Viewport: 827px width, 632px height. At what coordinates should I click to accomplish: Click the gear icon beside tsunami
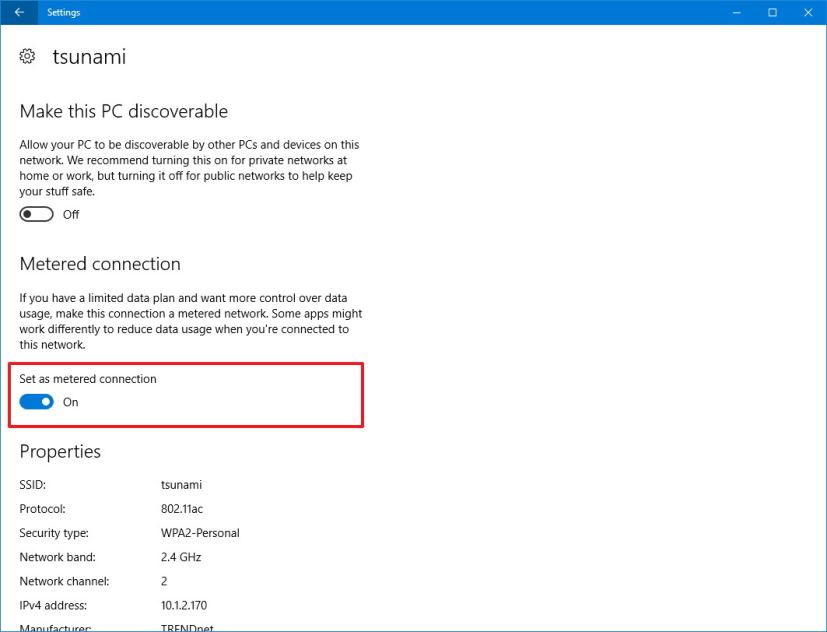[x=27, y=56]
